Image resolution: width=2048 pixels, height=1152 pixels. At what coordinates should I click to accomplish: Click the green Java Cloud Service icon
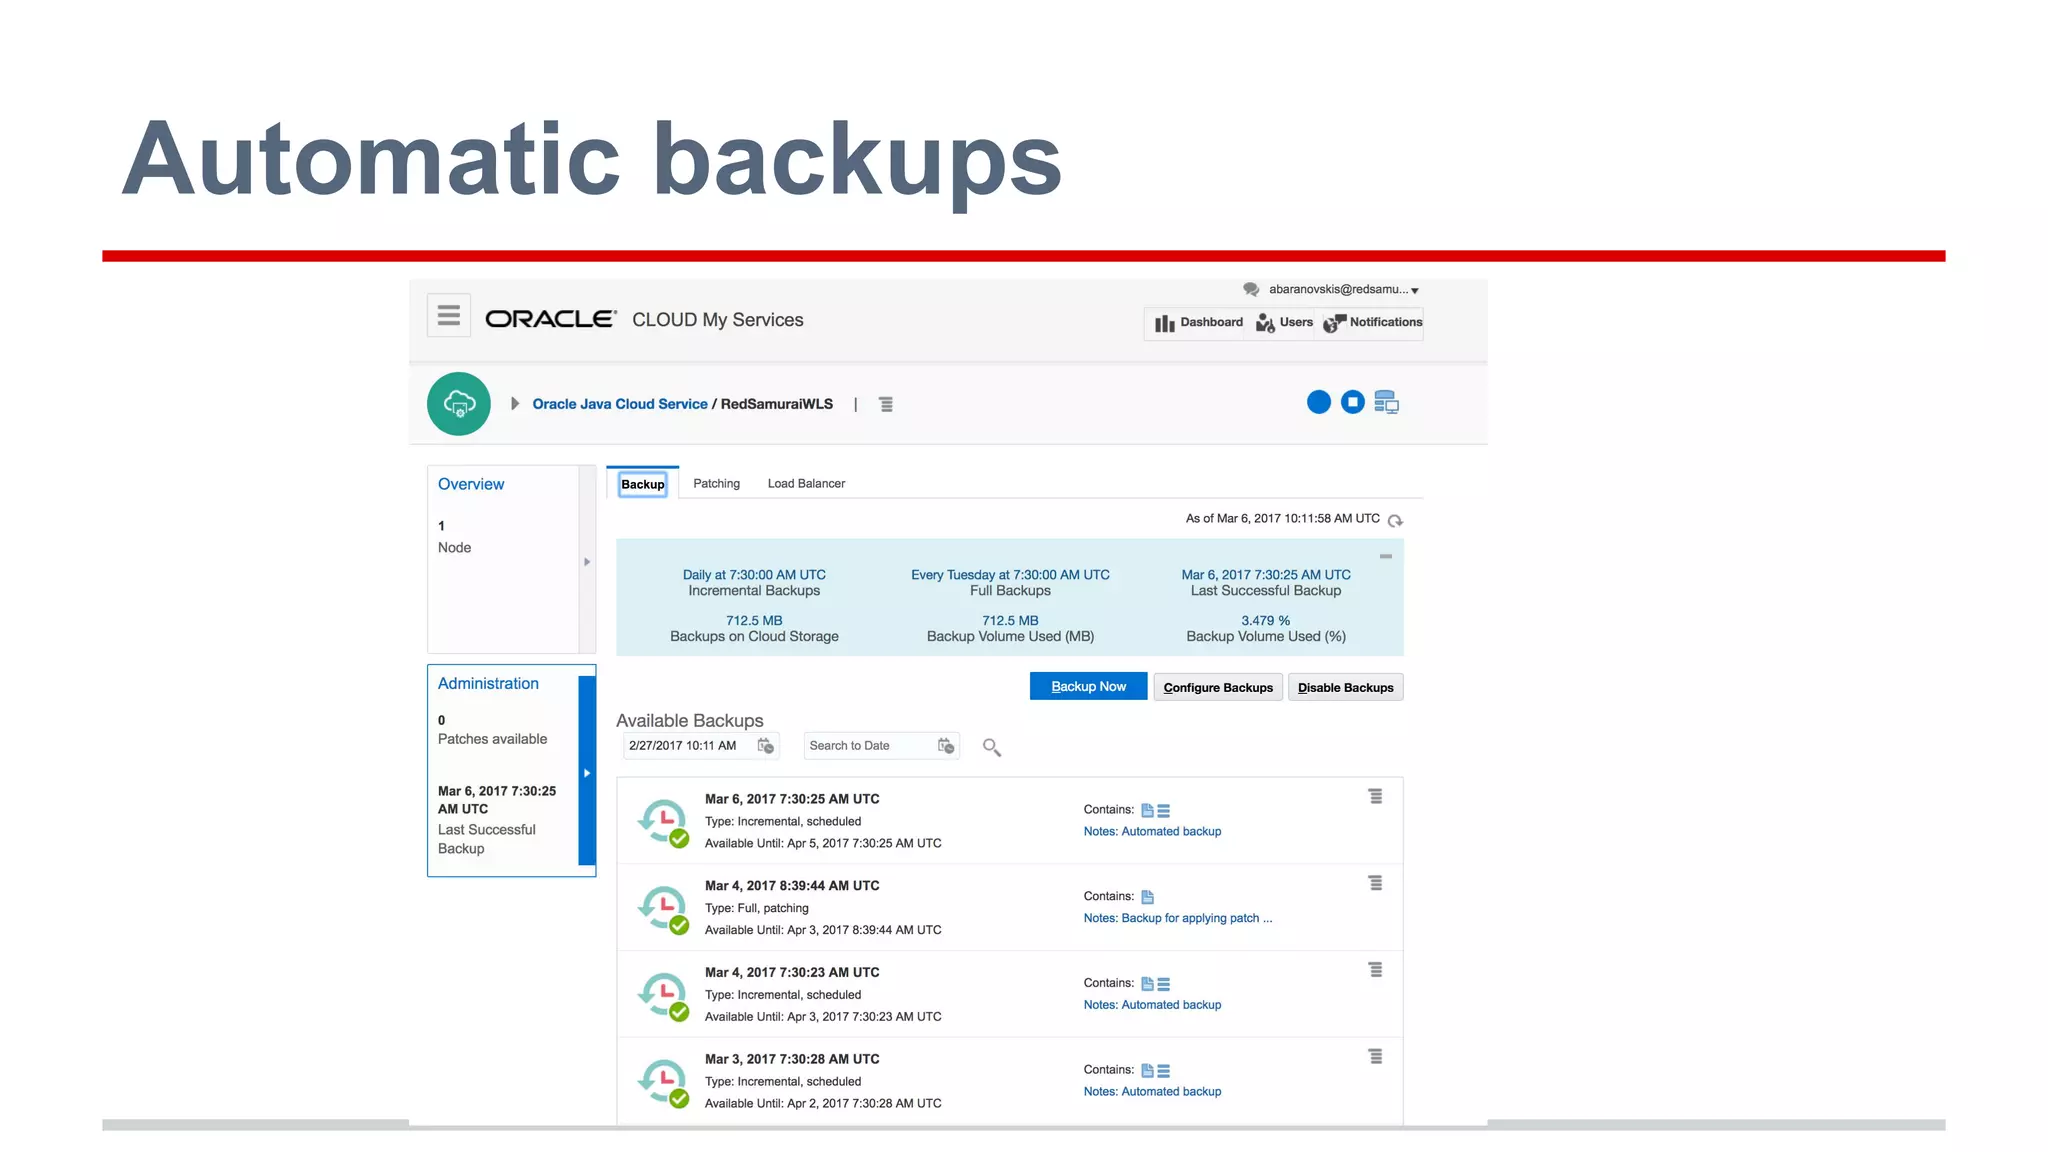pyautogui.click(x=458, y=404)
